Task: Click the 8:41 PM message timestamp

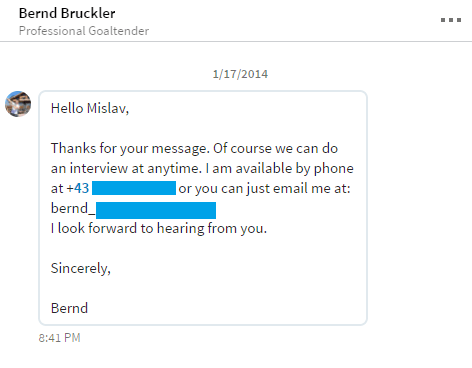Action: click(x=59, y=338)
